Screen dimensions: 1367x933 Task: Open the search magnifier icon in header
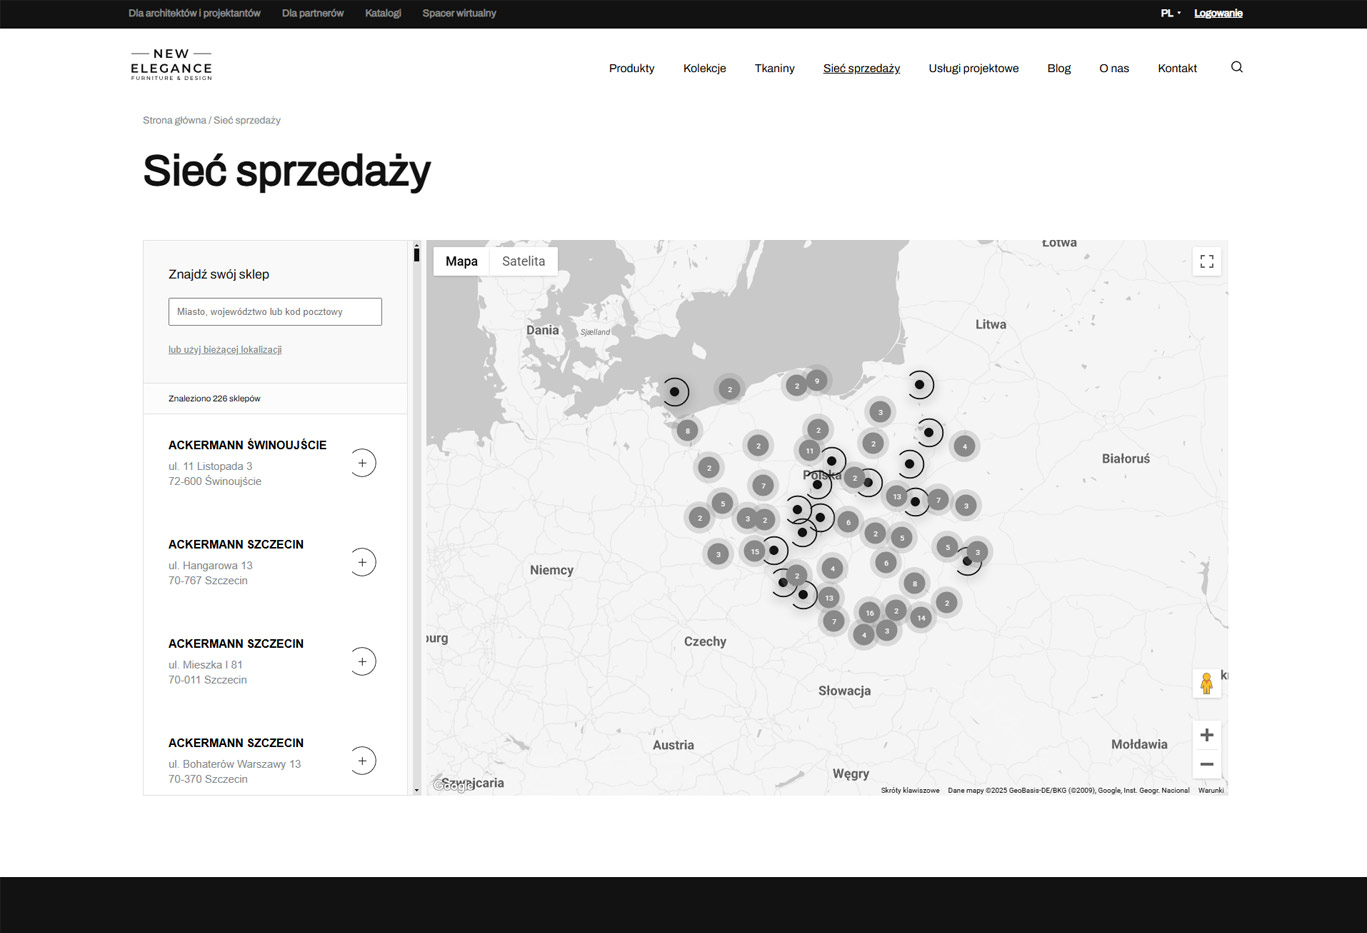coord(1236,67)
